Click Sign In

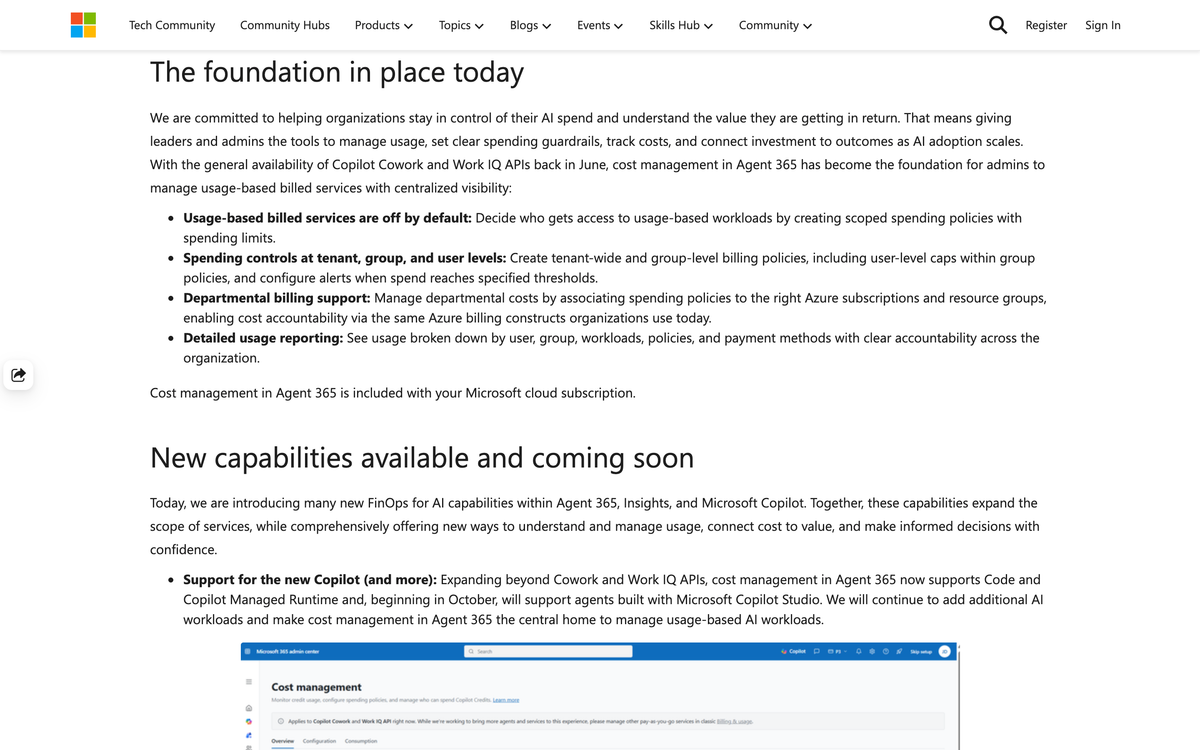(1103, 25)
